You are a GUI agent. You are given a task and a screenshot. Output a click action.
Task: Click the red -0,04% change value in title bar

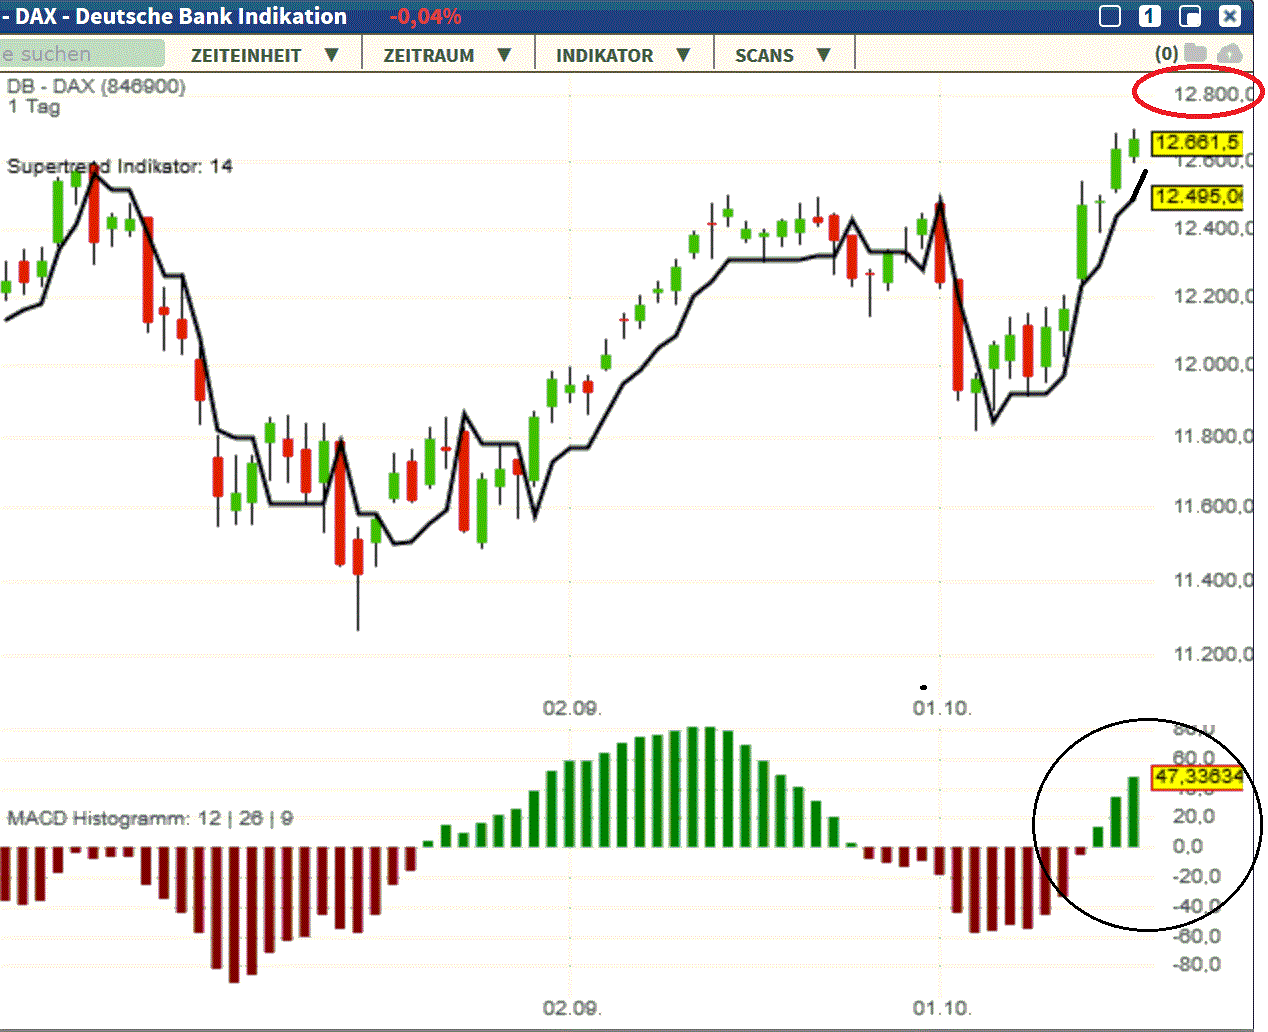tap(424, 16)
